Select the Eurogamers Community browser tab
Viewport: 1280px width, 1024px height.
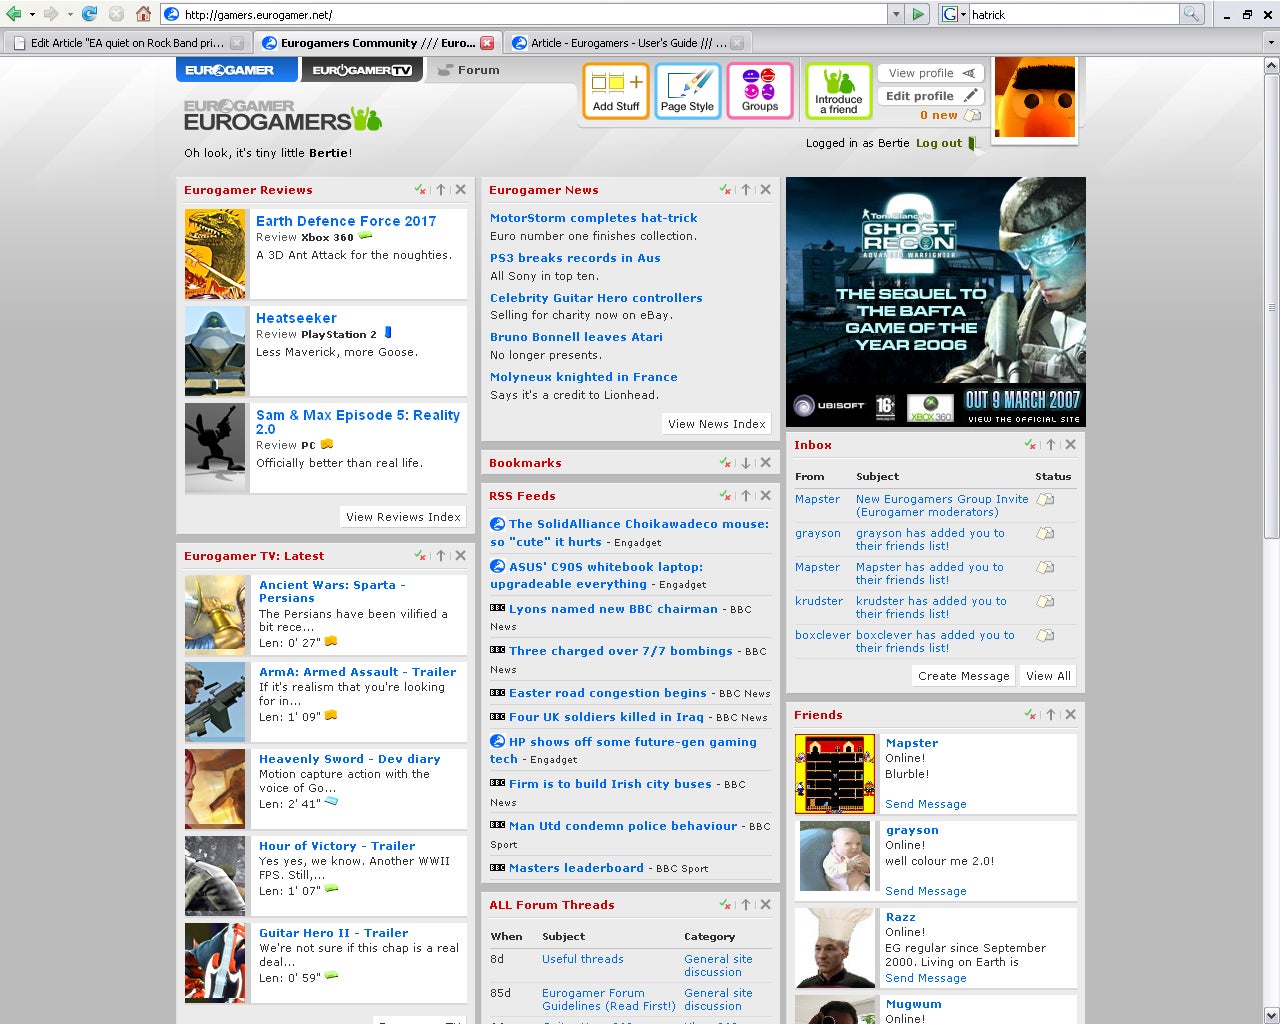(x=376, y=43)
